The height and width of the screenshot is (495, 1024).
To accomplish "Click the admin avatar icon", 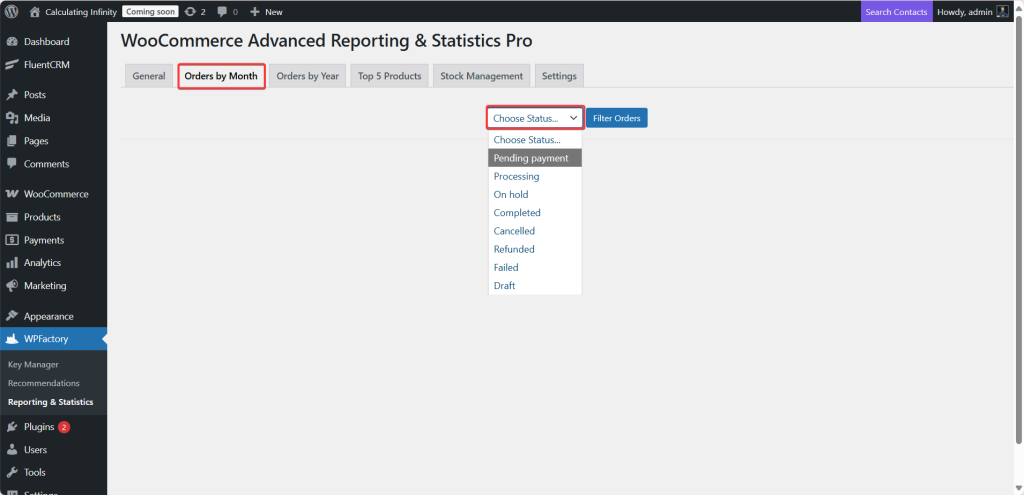I will pyautogui.click(x=1003, y=12).
